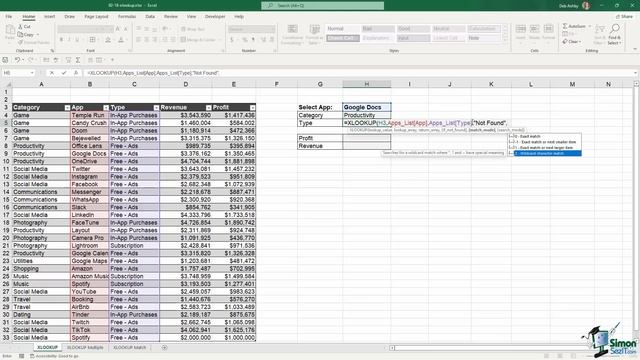This screenshot has height=360, width=640.
Task: Click the Insert cells icon
Action: [520, 29]
